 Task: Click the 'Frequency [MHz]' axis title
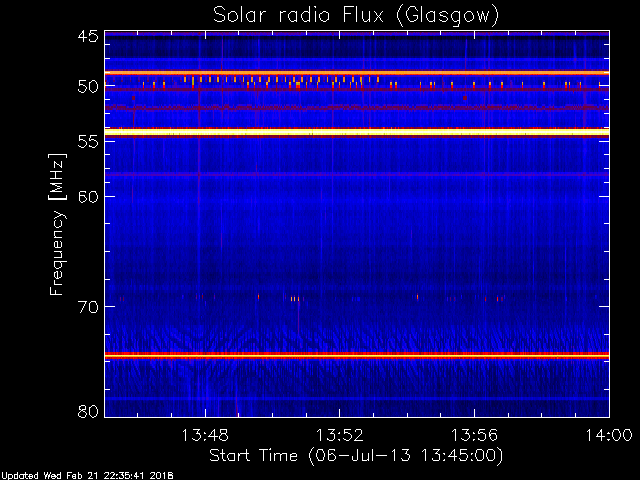(57, 224)
